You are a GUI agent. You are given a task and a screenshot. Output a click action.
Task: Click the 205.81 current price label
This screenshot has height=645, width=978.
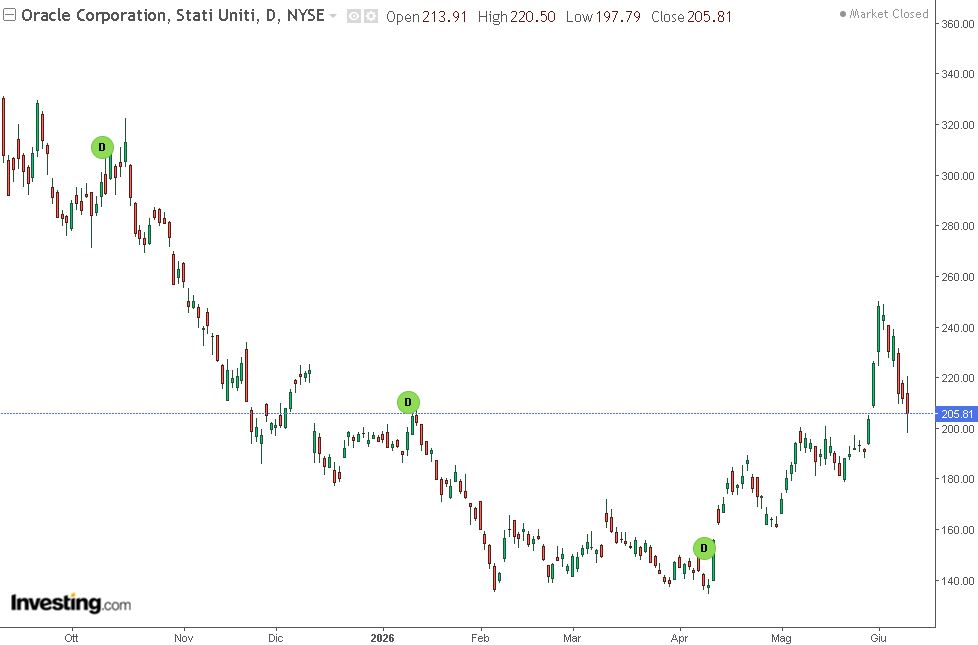click(957, 414)
